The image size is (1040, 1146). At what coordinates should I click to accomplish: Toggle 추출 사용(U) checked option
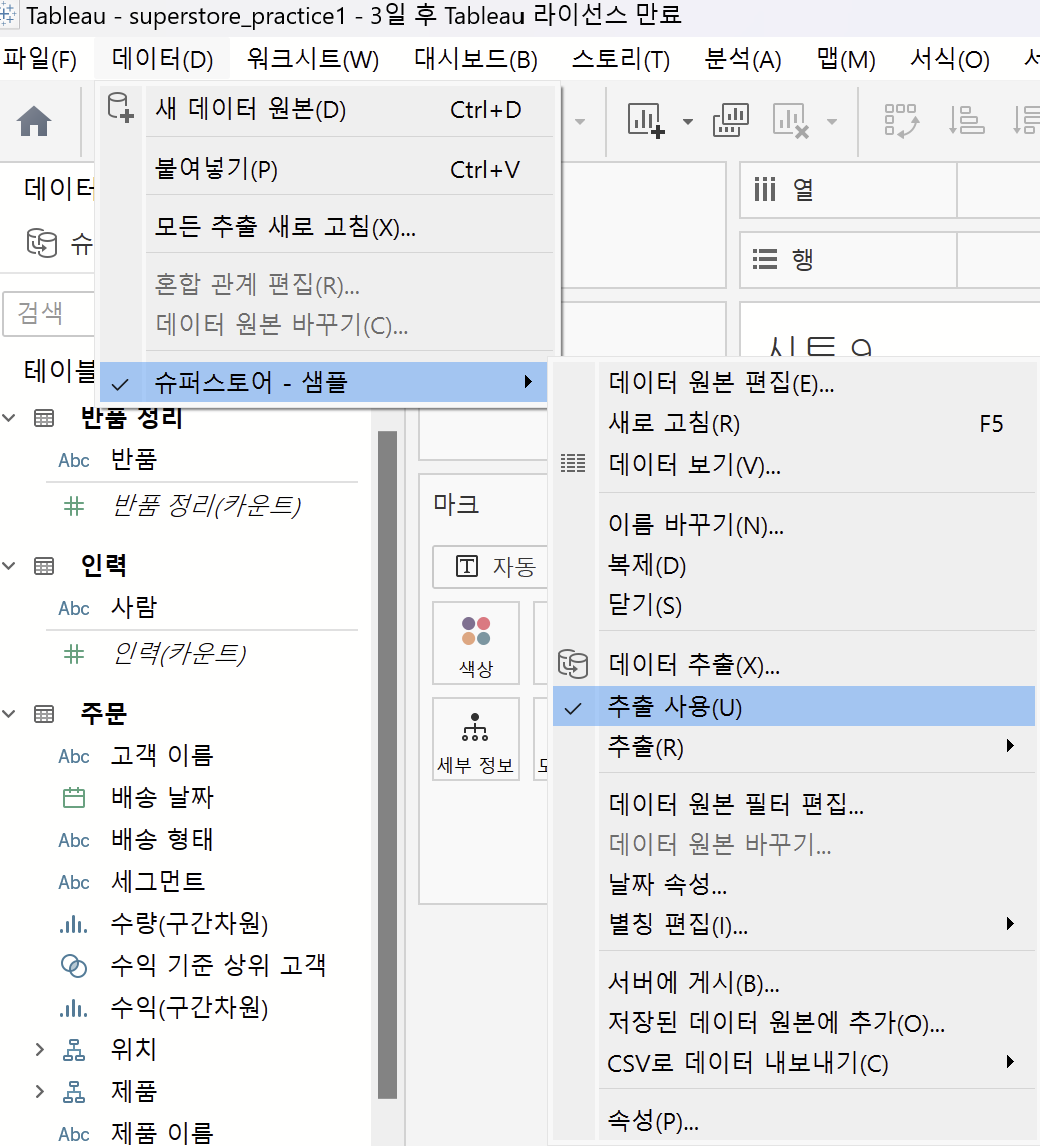click(794, 707)
